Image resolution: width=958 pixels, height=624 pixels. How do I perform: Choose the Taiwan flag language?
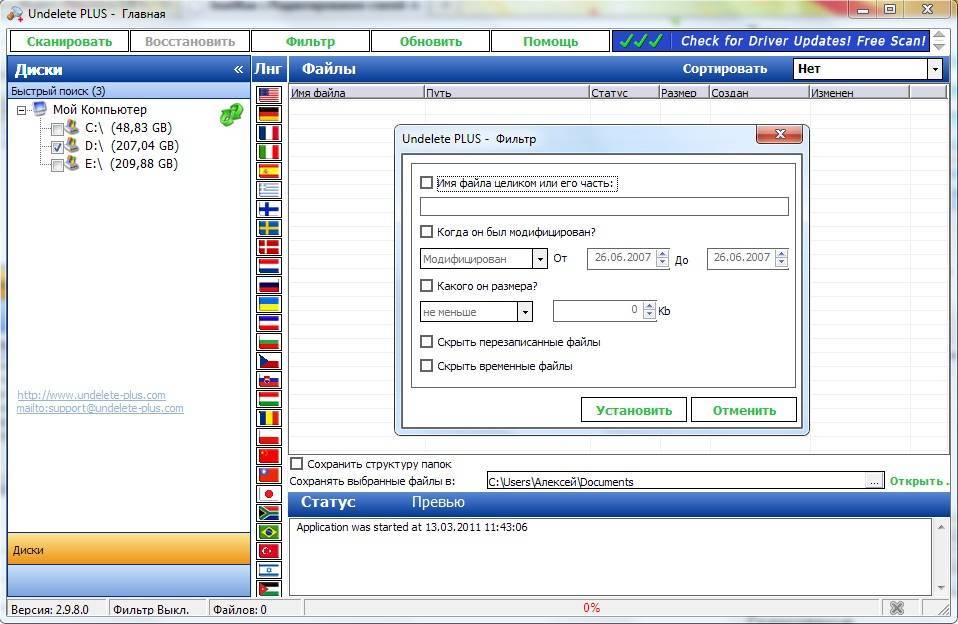(x=269, y=474)
